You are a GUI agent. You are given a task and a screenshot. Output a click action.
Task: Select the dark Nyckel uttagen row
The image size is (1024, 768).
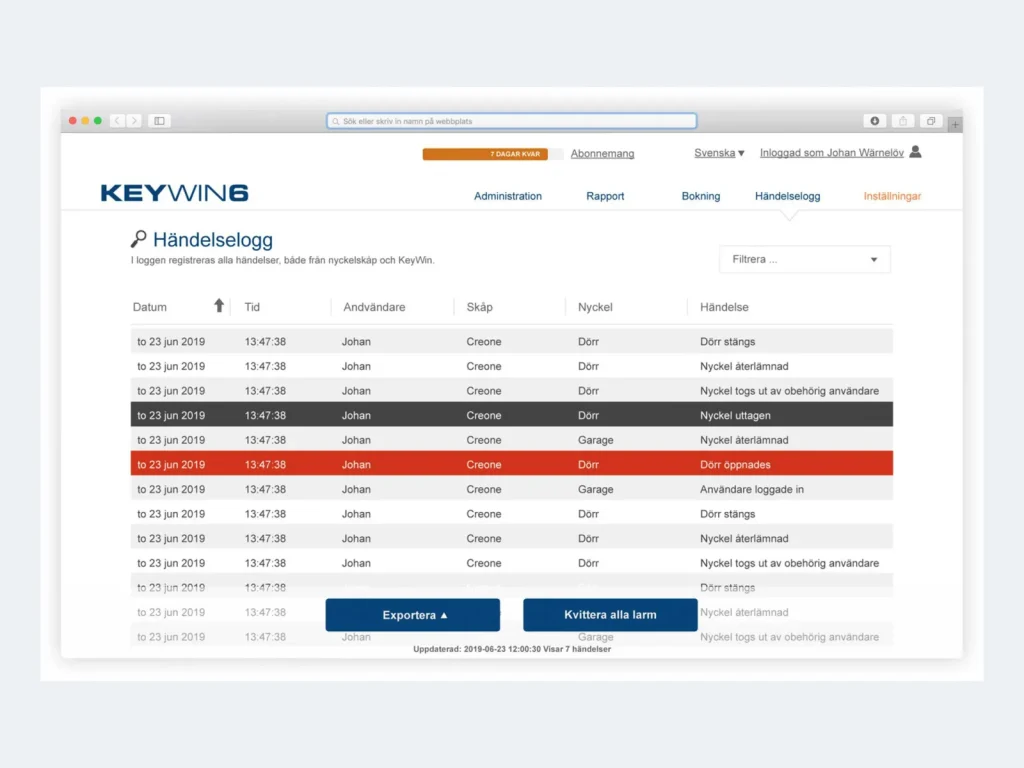pyautogui.click(x=511, y=415)
